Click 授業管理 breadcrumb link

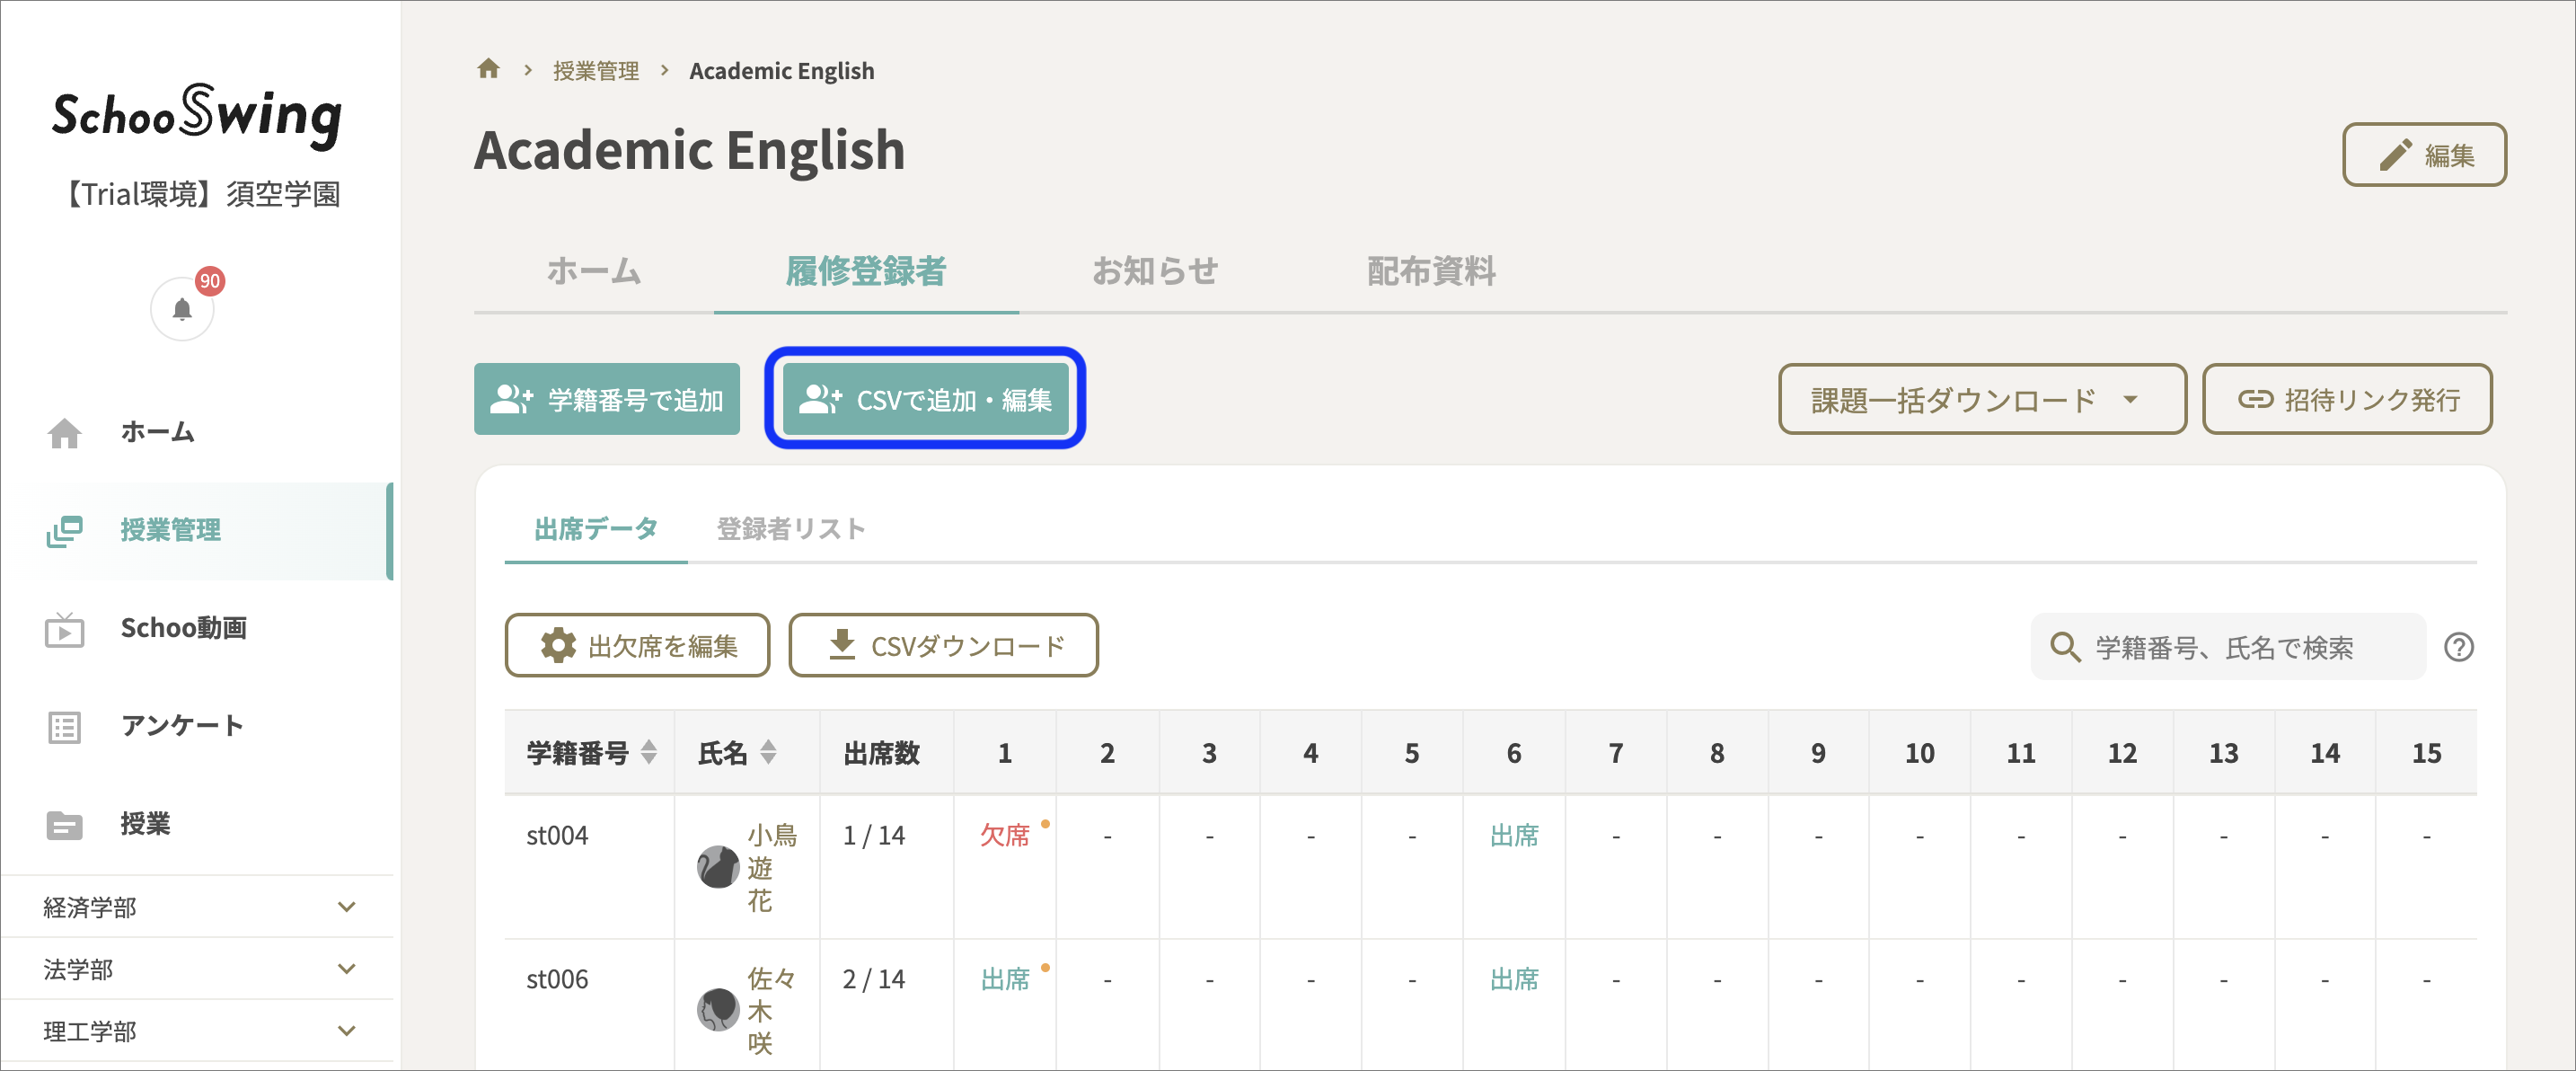point(596,71)
